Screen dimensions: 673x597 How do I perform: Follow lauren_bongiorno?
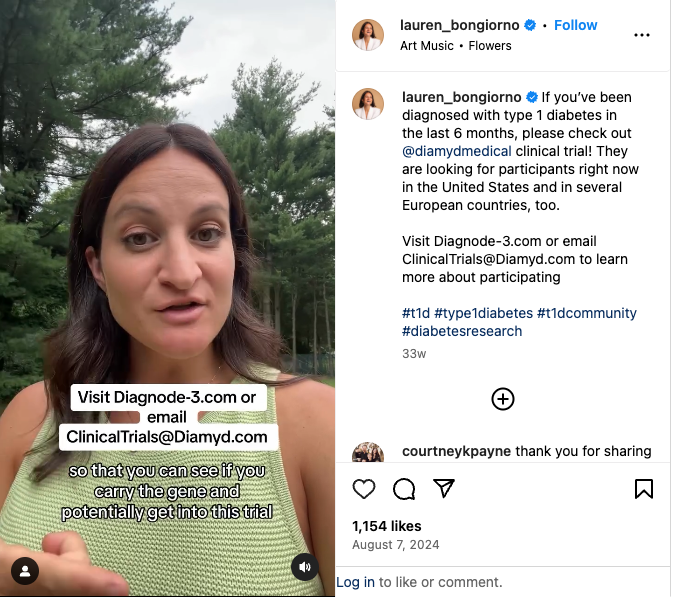tap(576, 25)
